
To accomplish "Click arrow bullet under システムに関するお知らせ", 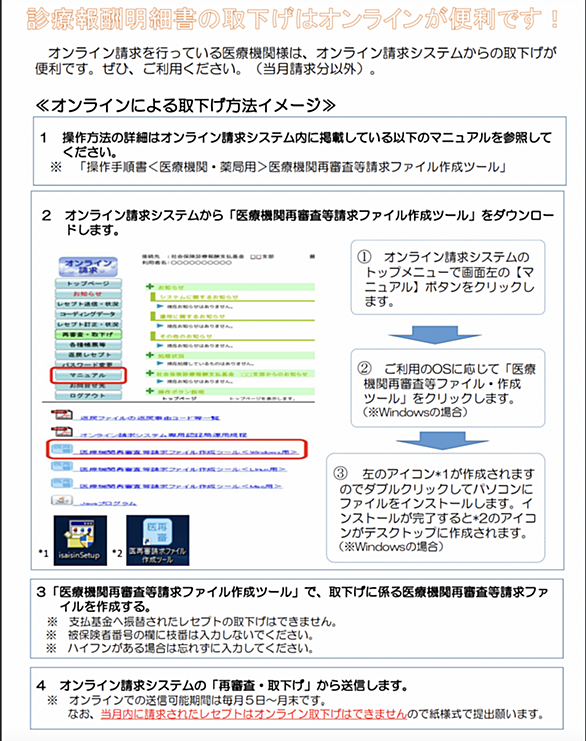I will pos(160,306).
